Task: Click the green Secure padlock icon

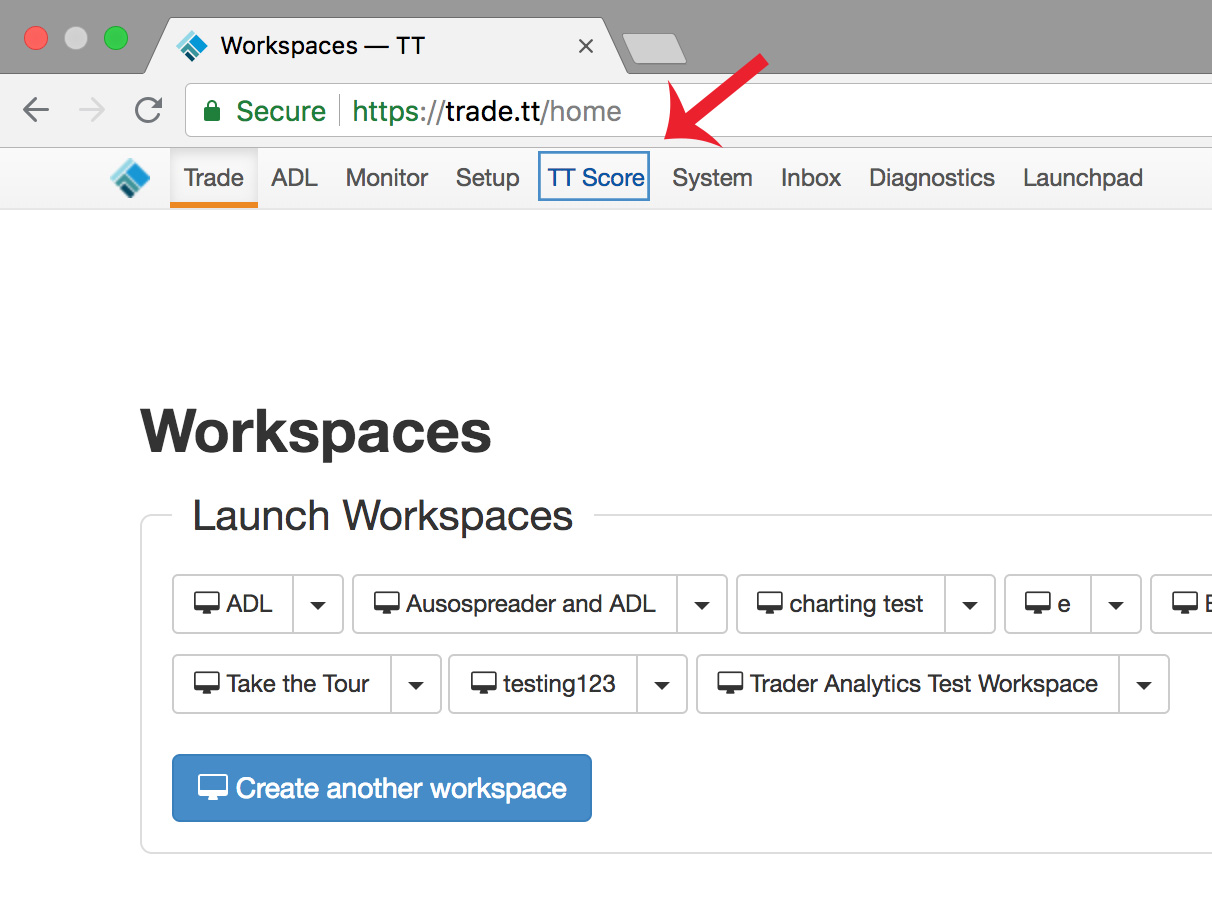Action: (x=211, y=111)
